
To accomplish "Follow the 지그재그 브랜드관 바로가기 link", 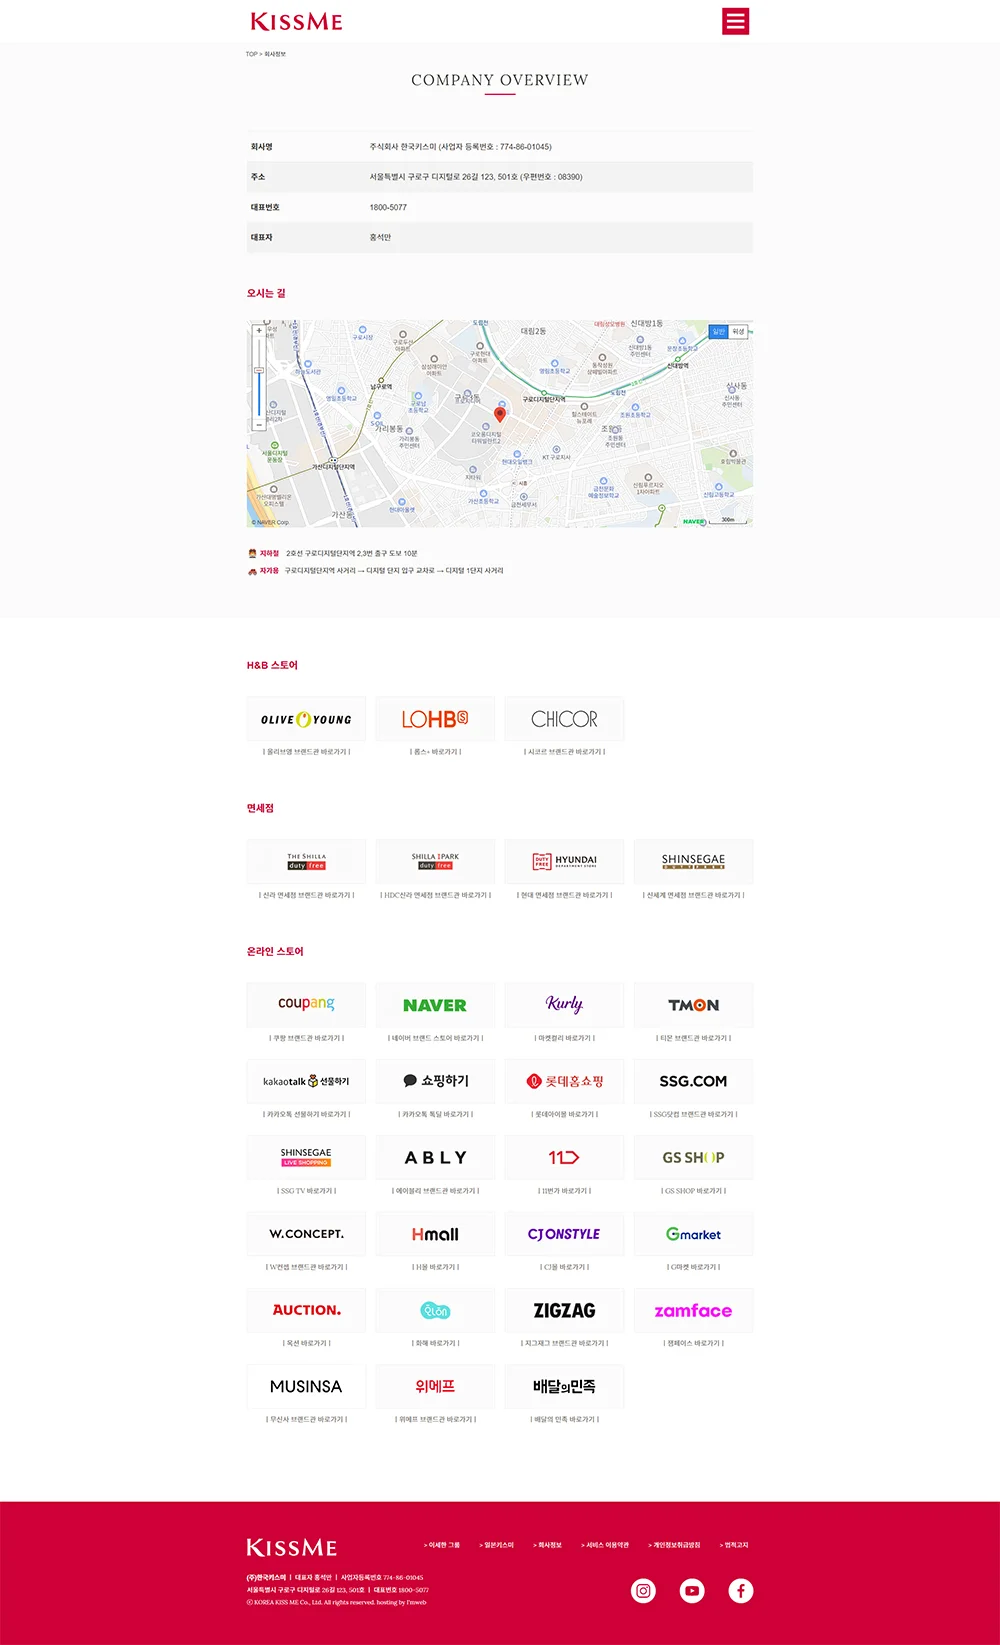I will point(564,1343).
